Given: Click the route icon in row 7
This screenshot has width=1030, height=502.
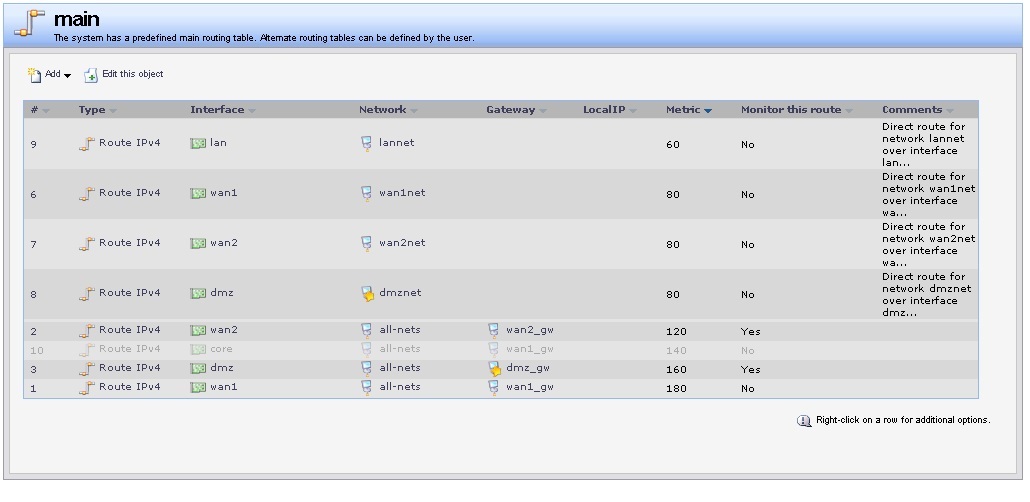Looking at the screenshot, I should 87,243.
